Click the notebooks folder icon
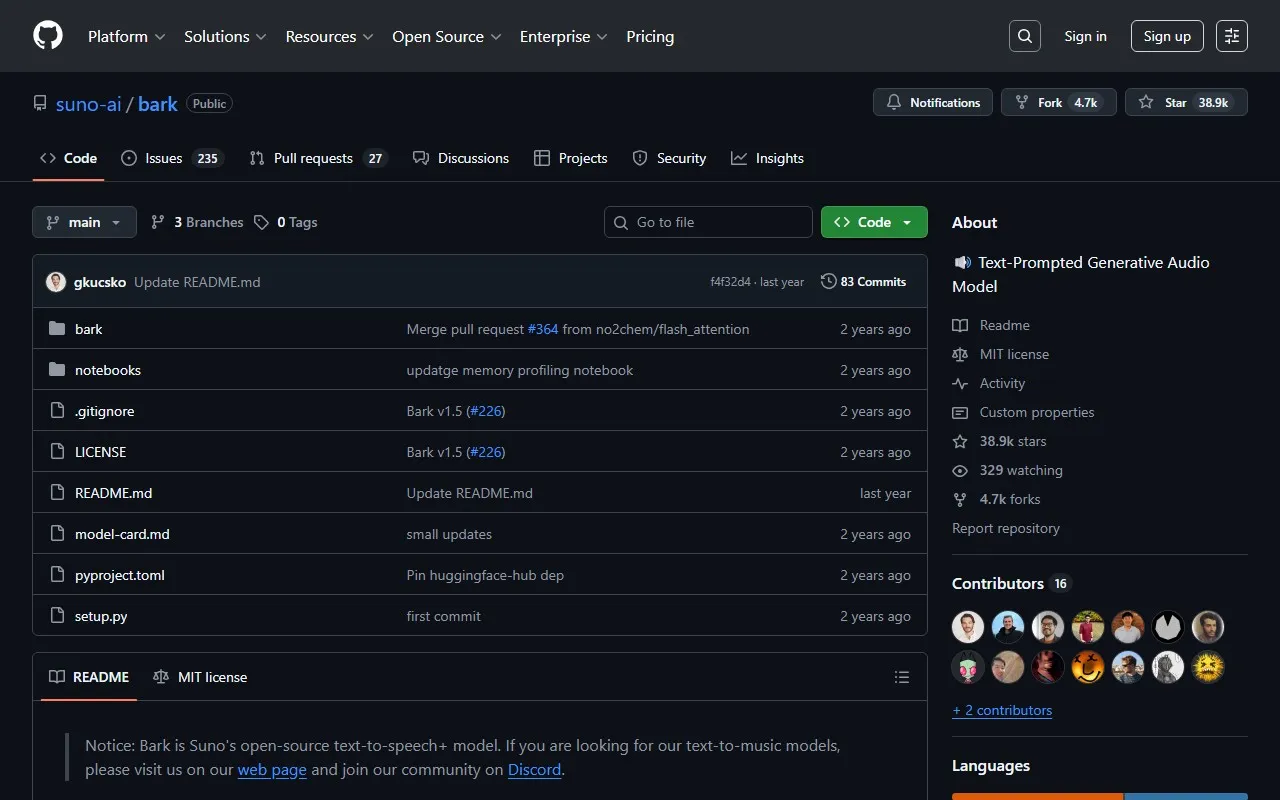 (x=57, y=370)
